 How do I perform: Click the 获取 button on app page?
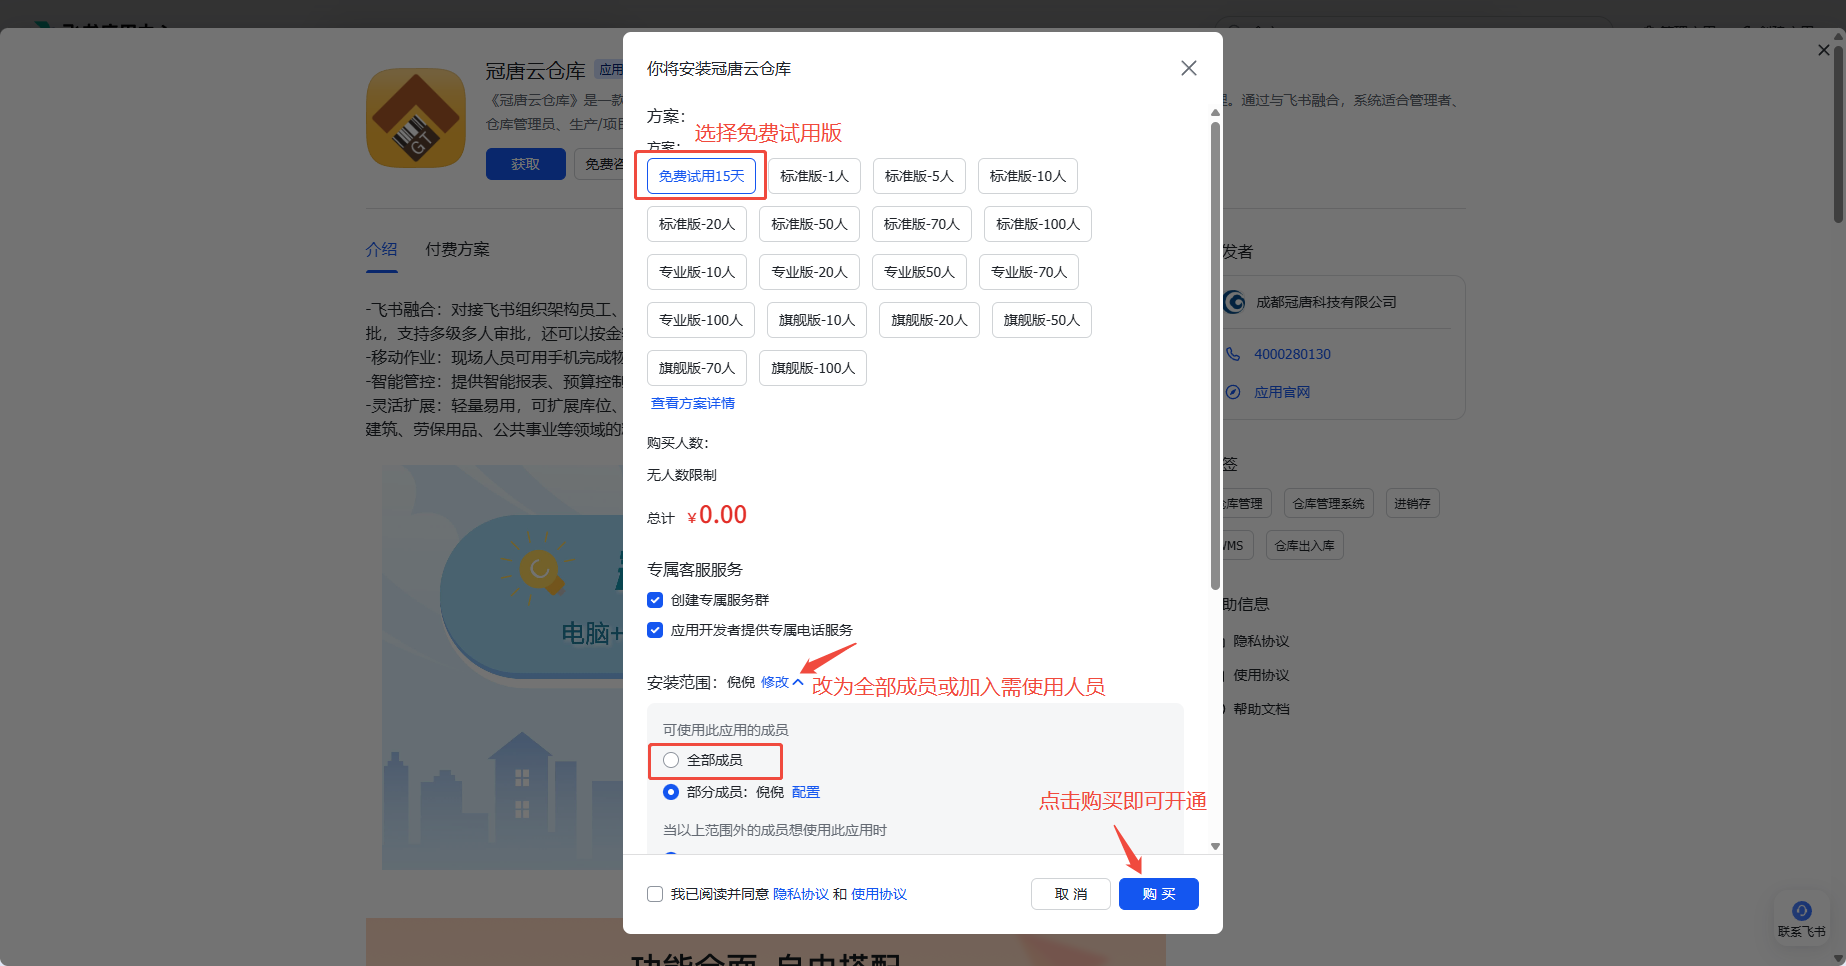(526, 164)
